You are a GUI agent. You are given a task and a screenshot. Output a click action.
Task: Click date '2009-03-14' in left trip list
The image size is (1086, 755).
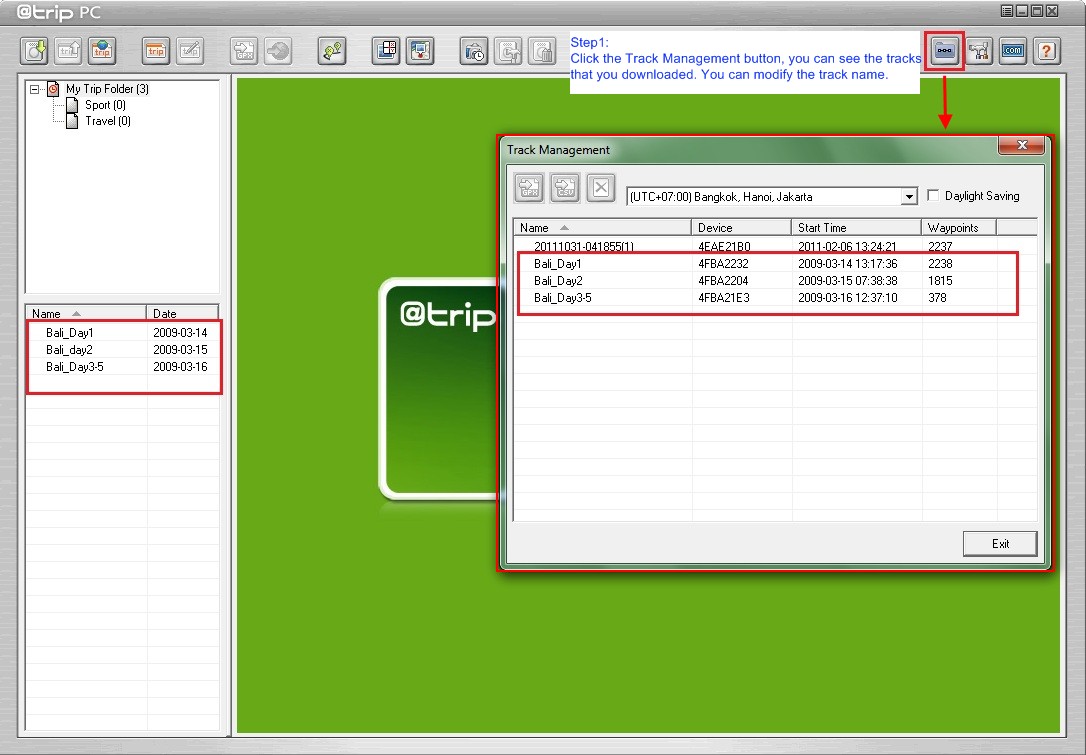point(180,332)
